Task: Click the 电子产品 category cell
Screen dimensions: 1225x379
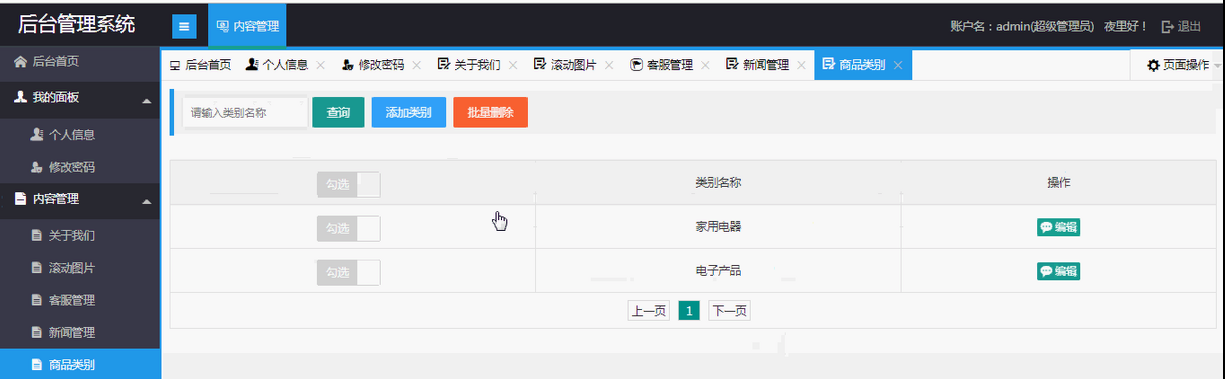Action: pos(718,270)
